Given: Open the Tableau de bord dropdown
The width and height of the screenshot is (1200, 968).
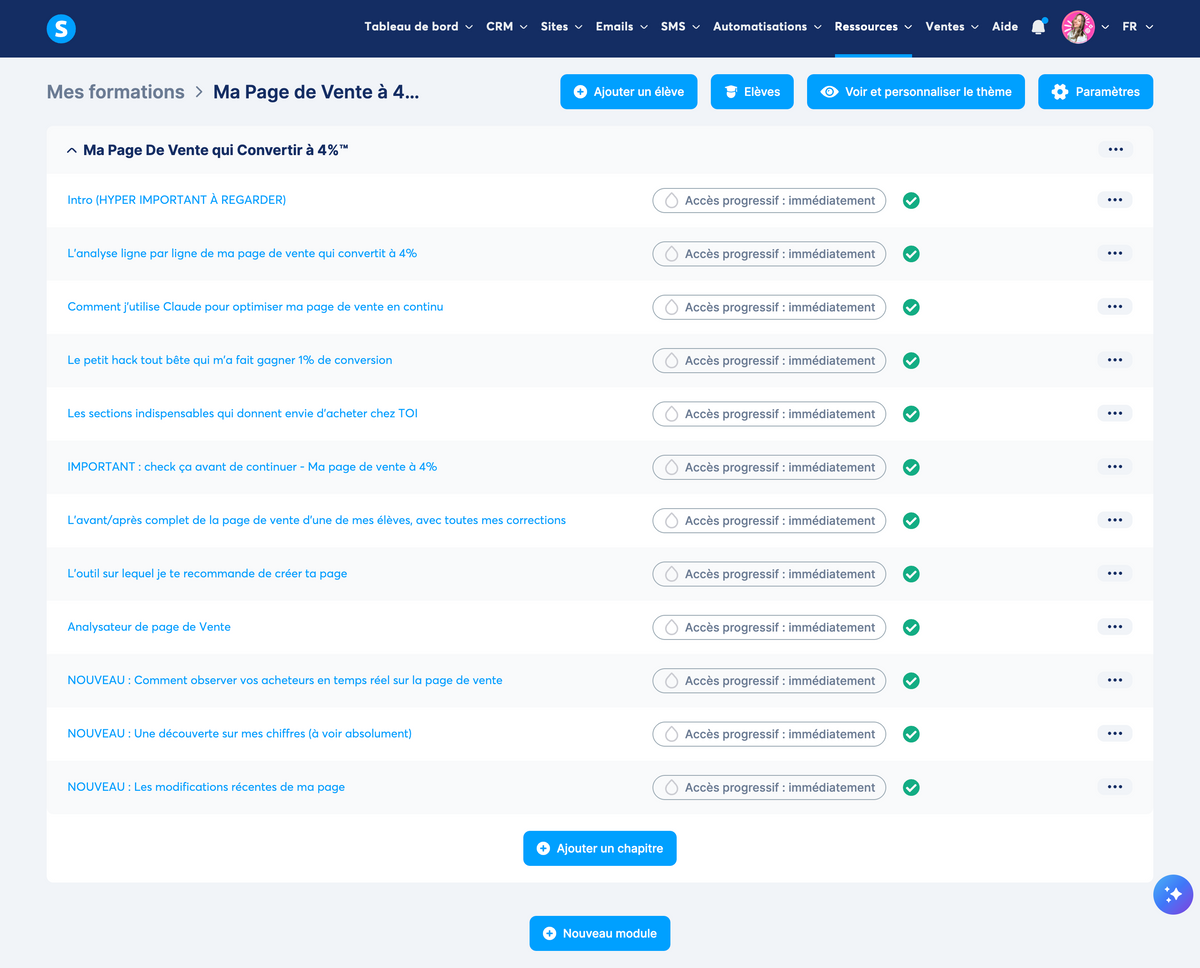Looking at the screenshot, I should (x=418, y=27).
